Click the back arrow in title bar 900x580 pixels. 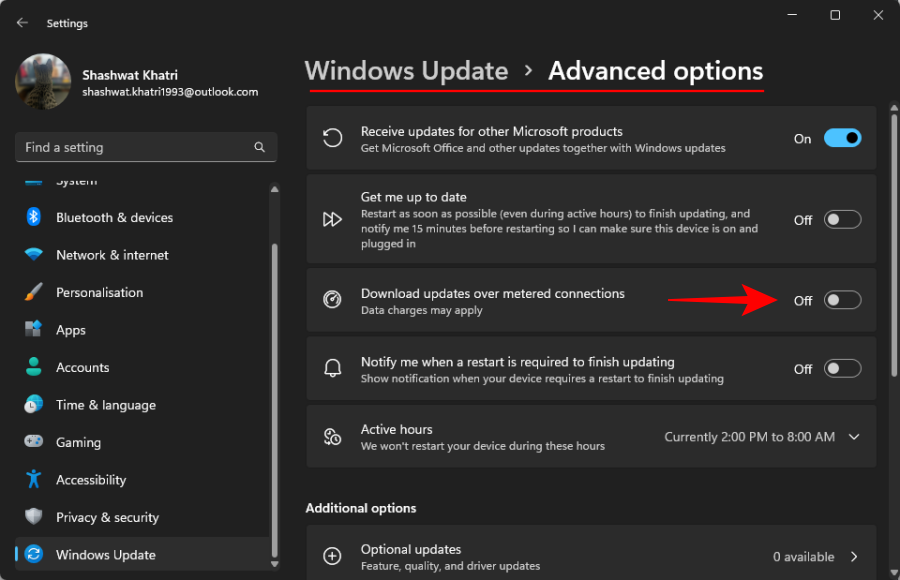point(23,23)
